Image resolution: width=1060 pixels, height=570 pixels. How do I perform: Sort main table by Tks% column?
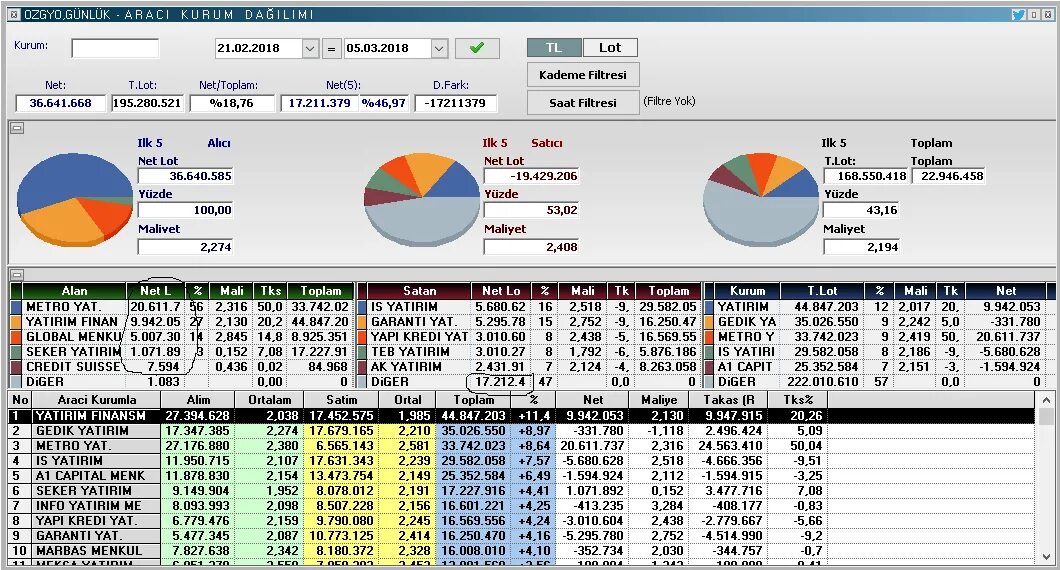click(x=798, y=400)
